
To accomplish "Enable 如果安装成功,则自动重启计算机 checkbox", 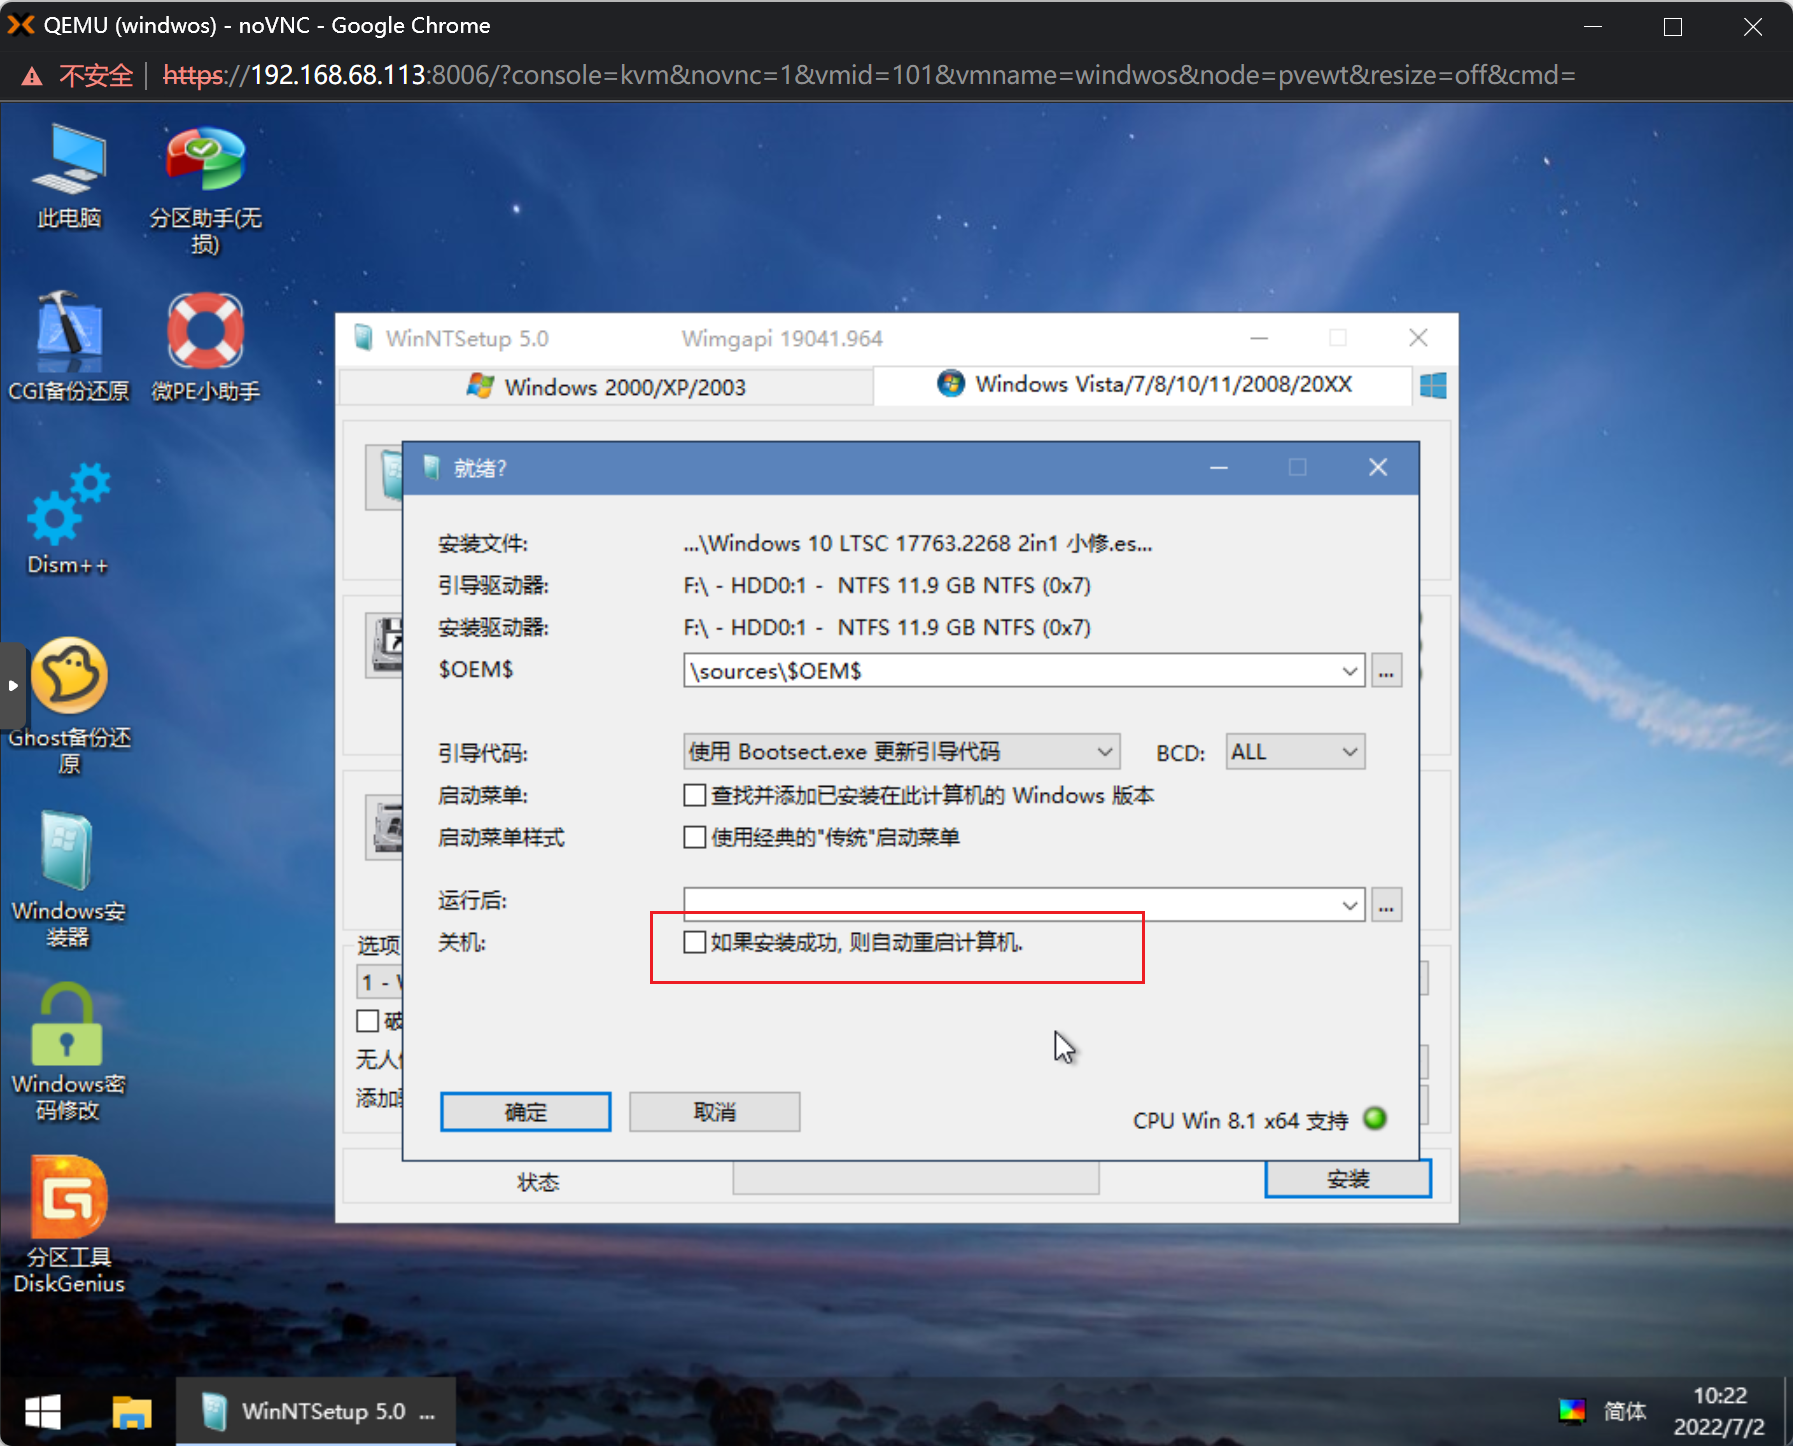I will click(695, 942).
